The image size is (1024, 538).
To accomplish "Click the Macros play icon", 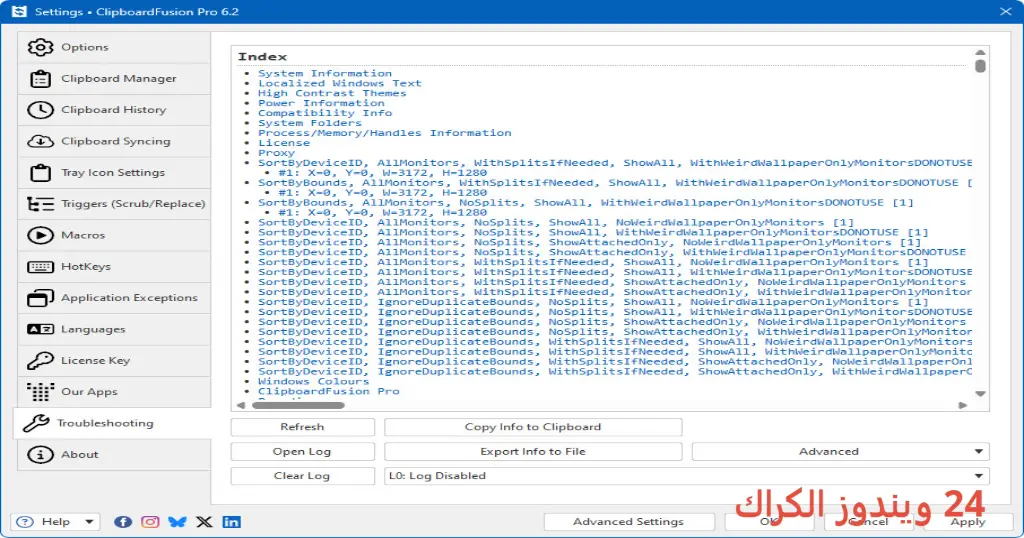I will (x=40, y=235).
